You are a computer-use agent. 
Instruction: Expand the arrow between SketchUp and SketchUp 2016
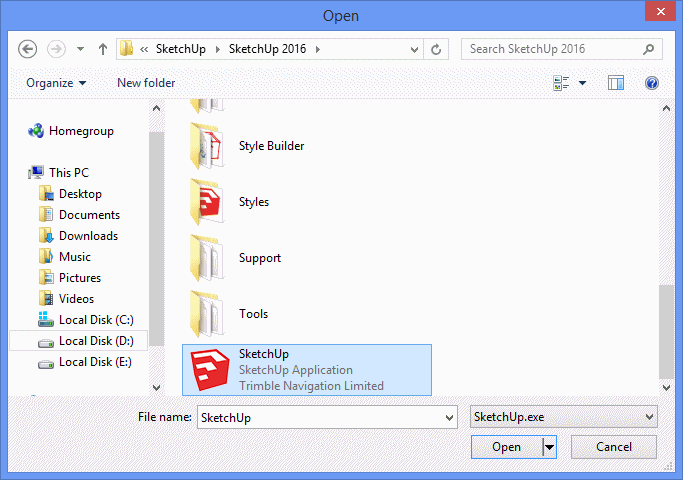tap(217, 49)
